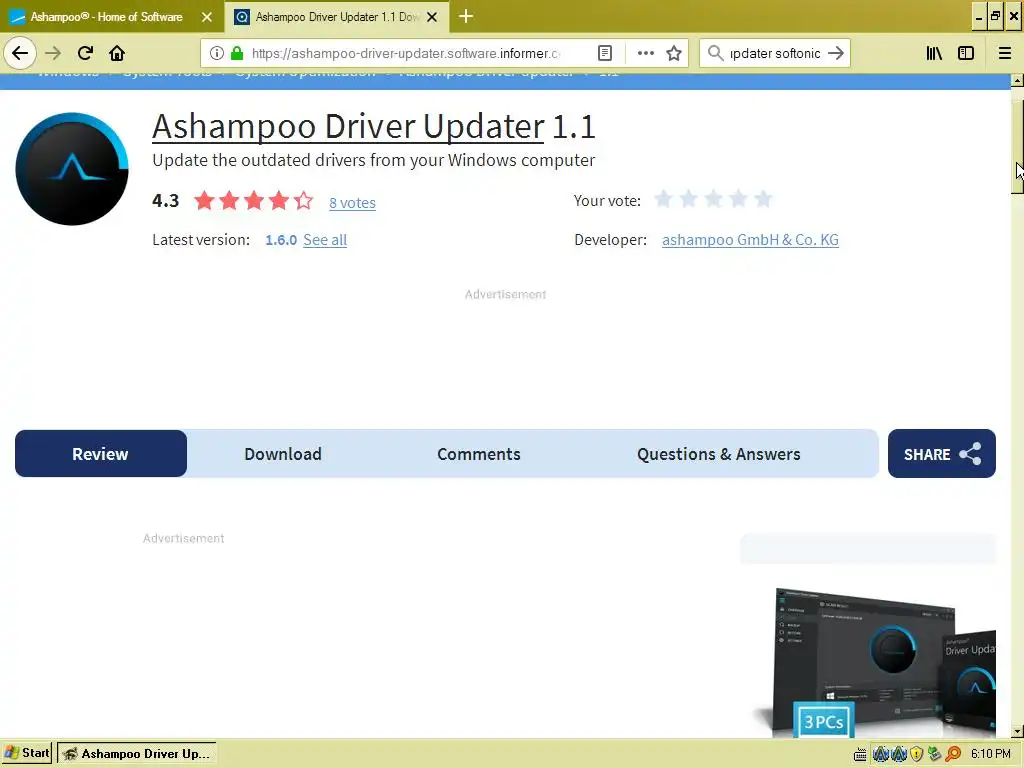
Task: Click the forward navigation arrow
Action: point(53,53)
